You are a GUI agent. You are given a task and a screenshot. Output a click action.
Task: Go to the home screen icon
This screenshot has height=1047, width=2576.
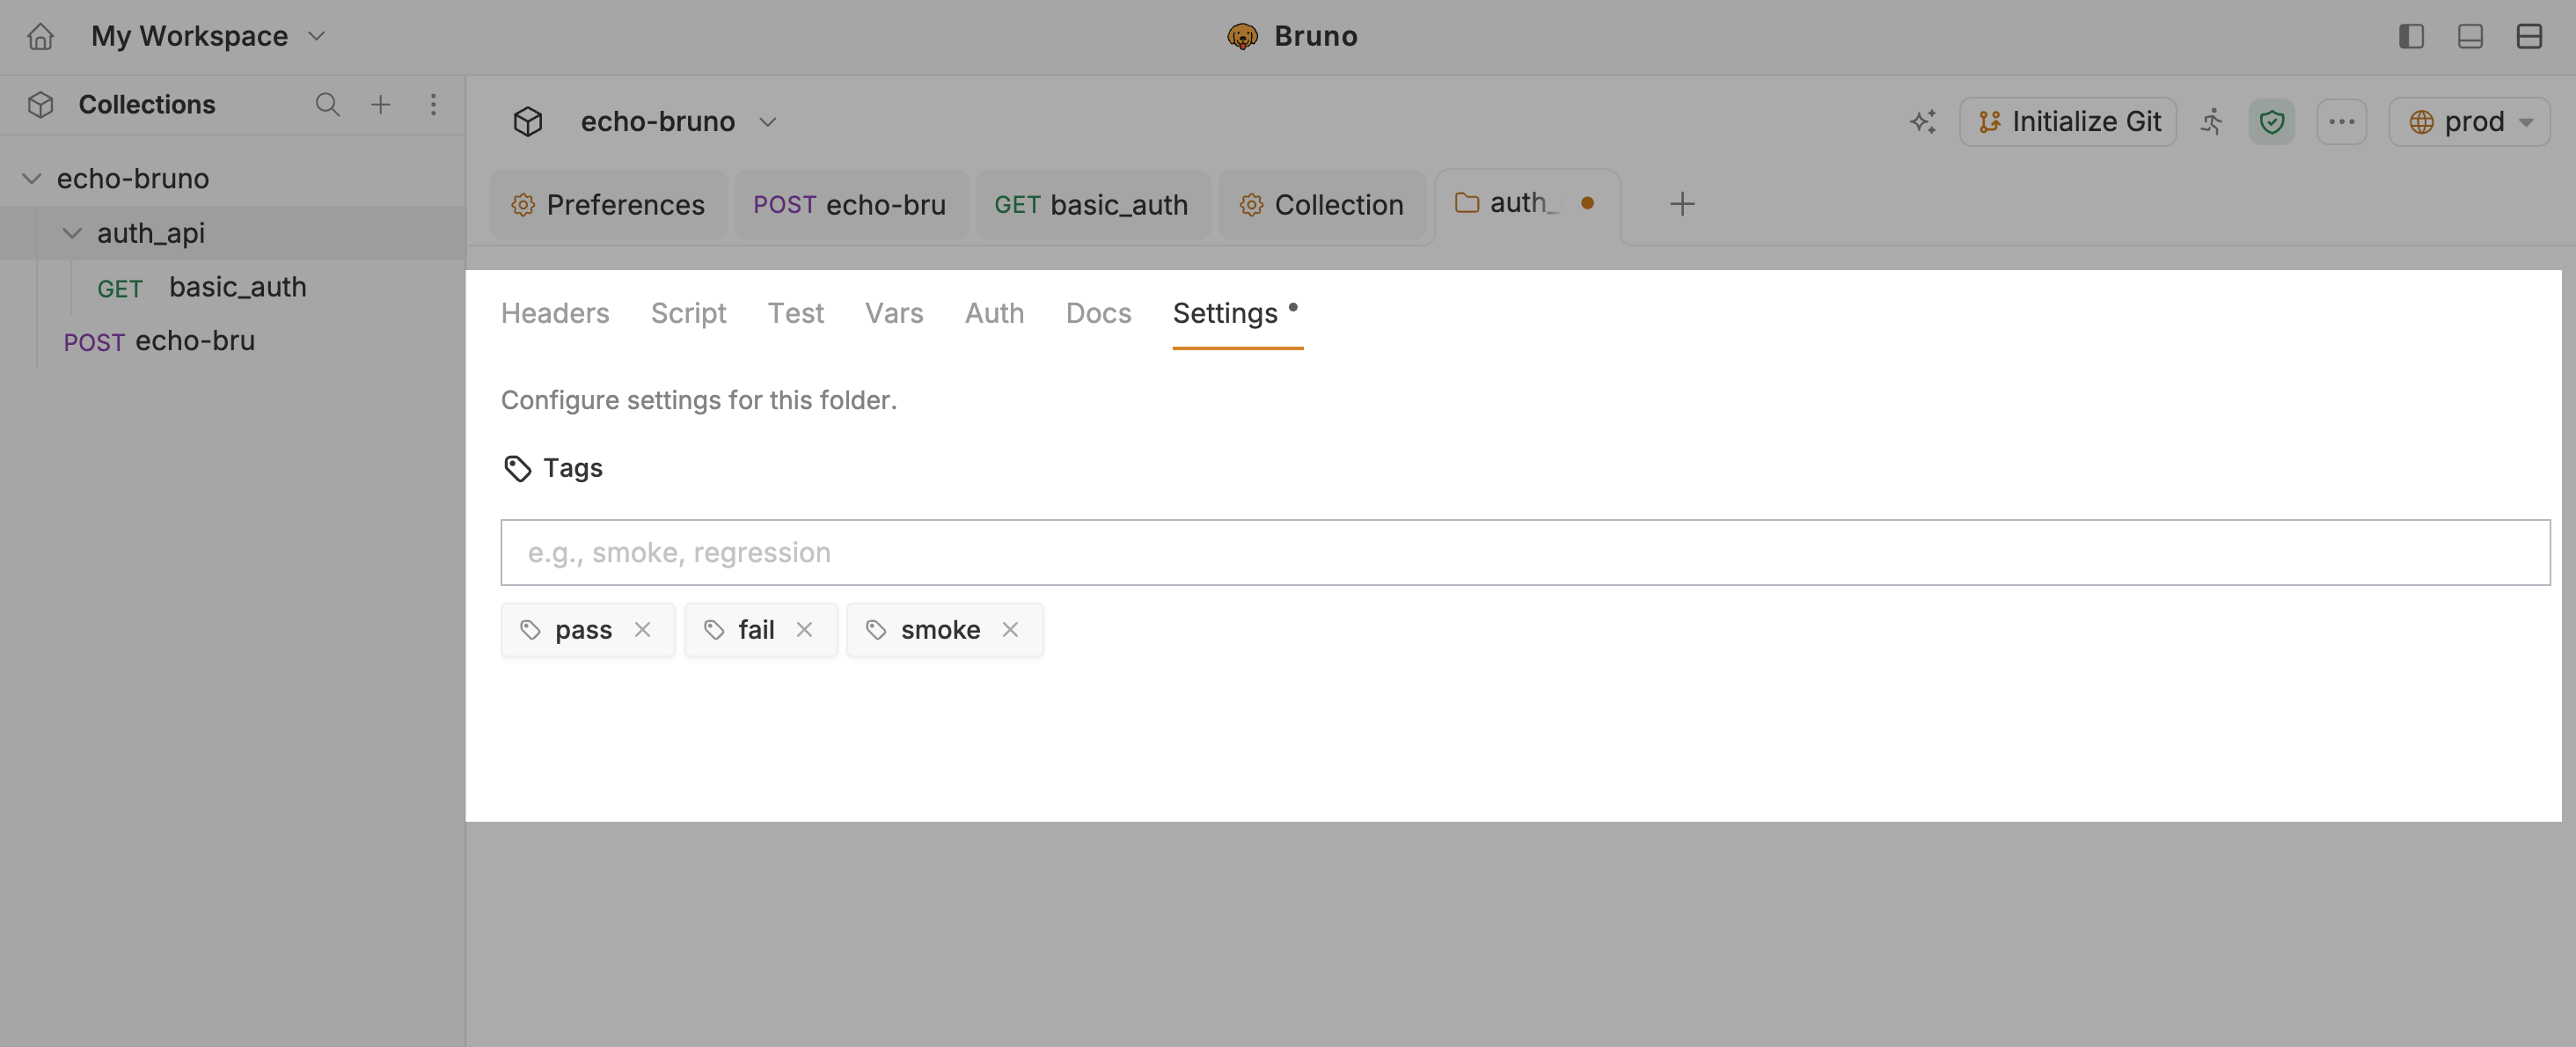click(40, 36)
